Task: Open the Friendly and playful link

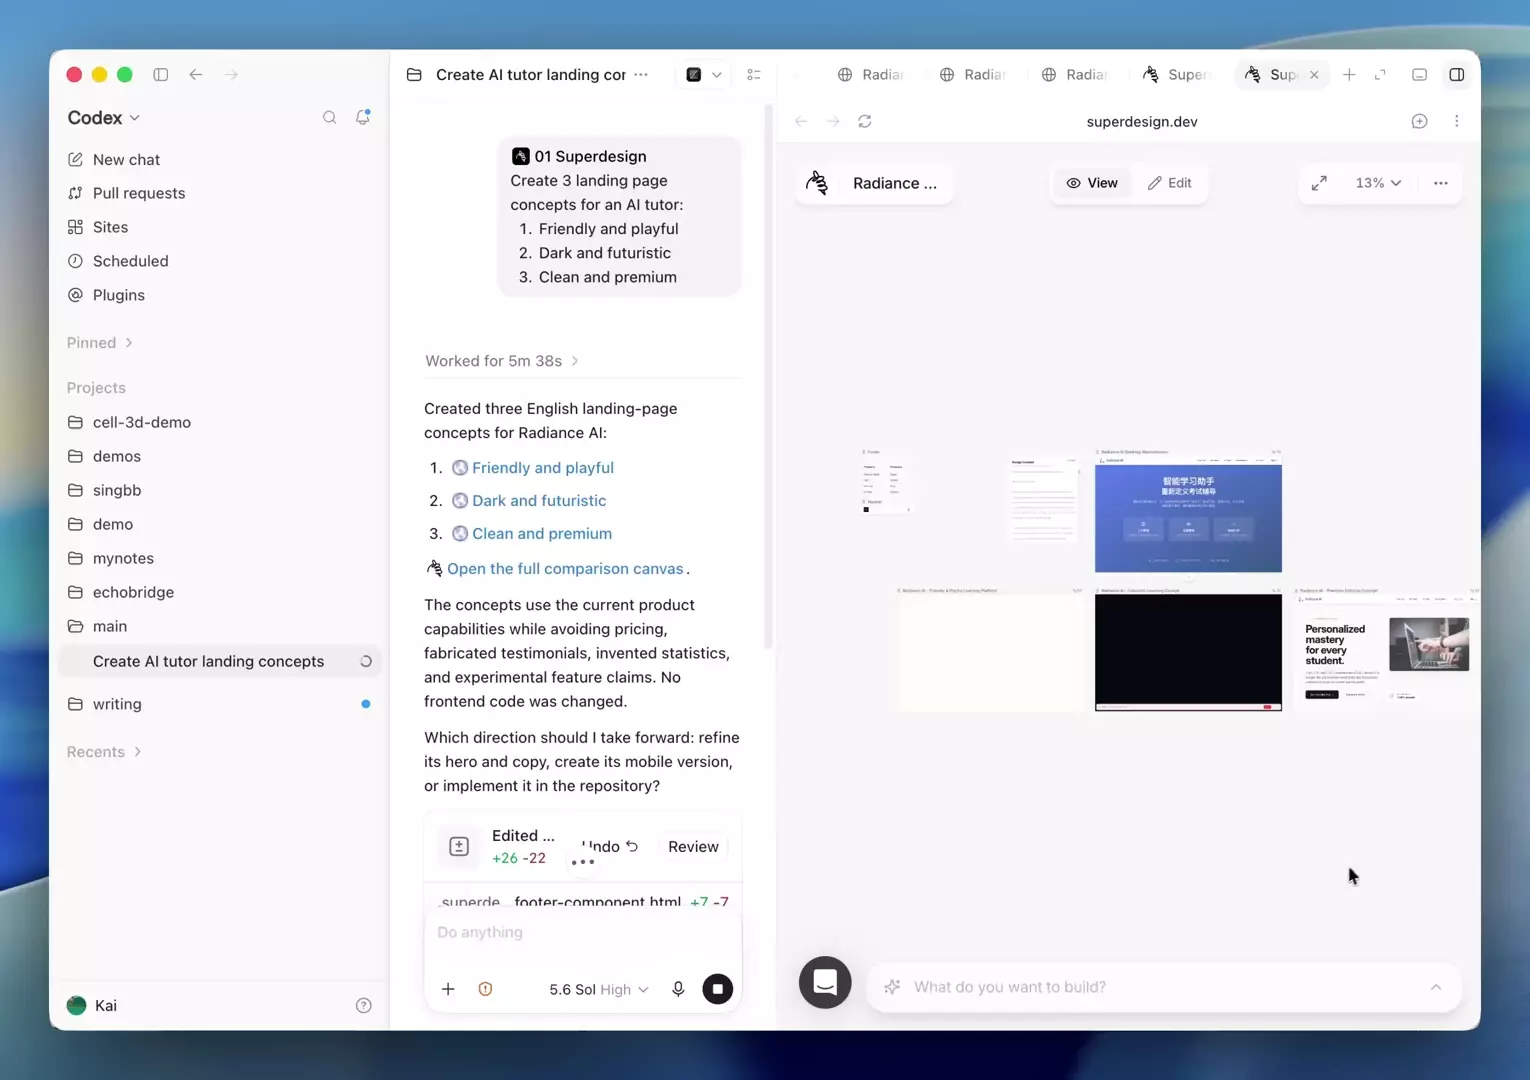Action: (542, 467)
